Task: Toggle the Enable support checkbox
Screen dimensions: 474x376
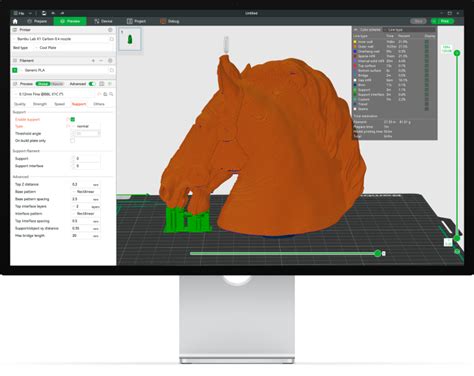Action: tap(73, 119)
